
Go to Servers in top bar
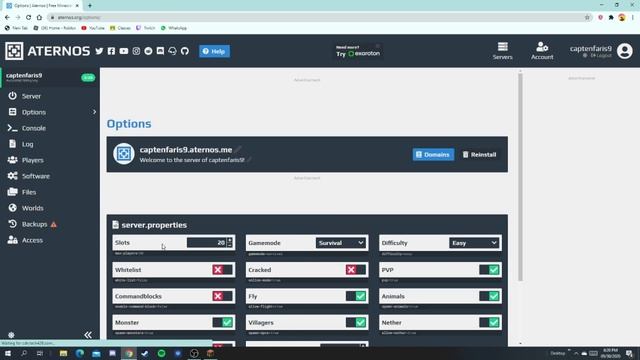[502, 51]
